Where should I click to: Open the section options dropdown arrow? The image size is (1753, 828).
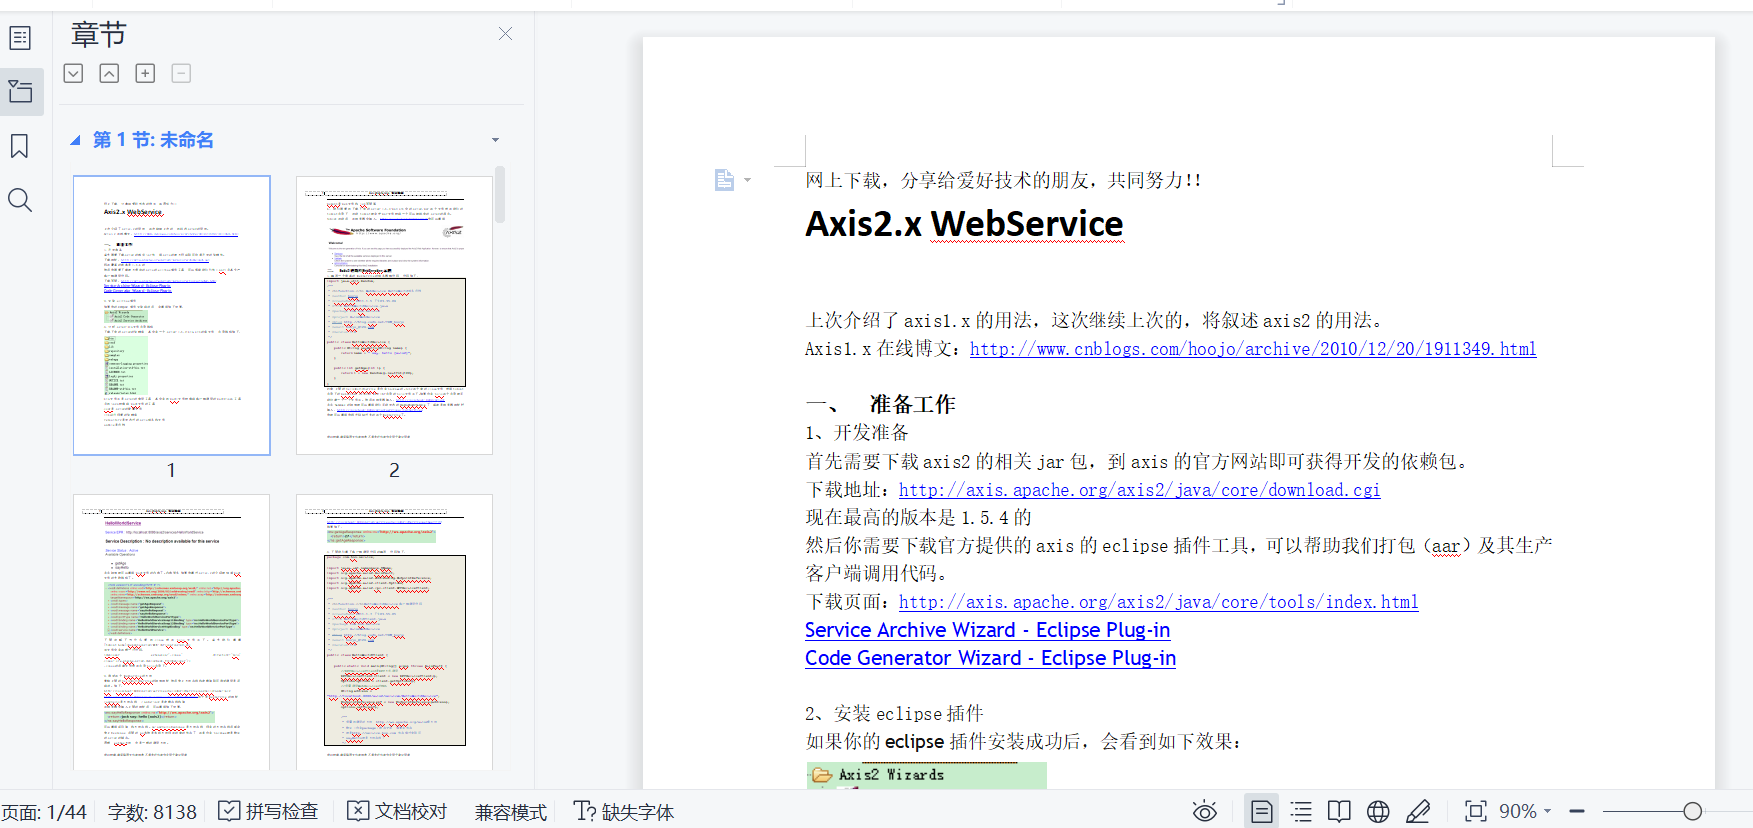coord(495,140)
